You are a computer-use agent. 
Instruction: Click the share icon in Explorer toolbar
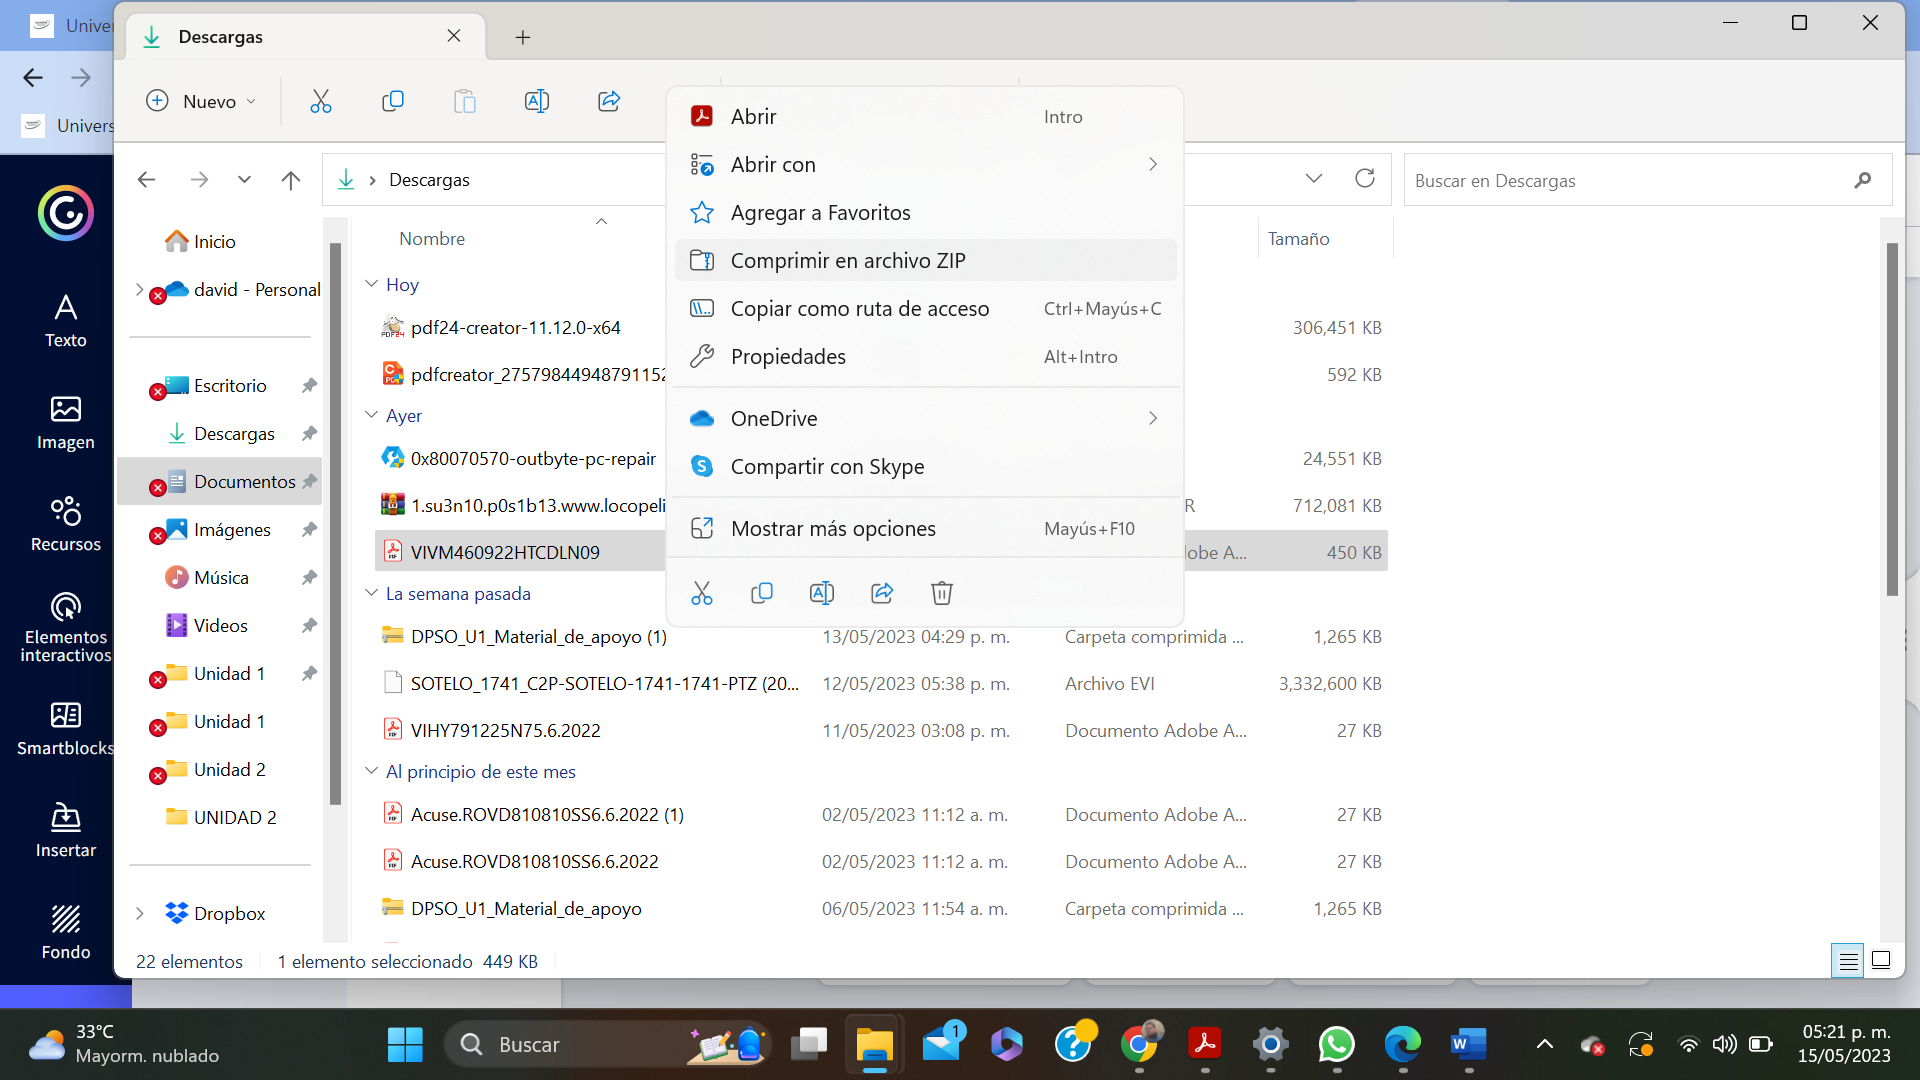609,101
